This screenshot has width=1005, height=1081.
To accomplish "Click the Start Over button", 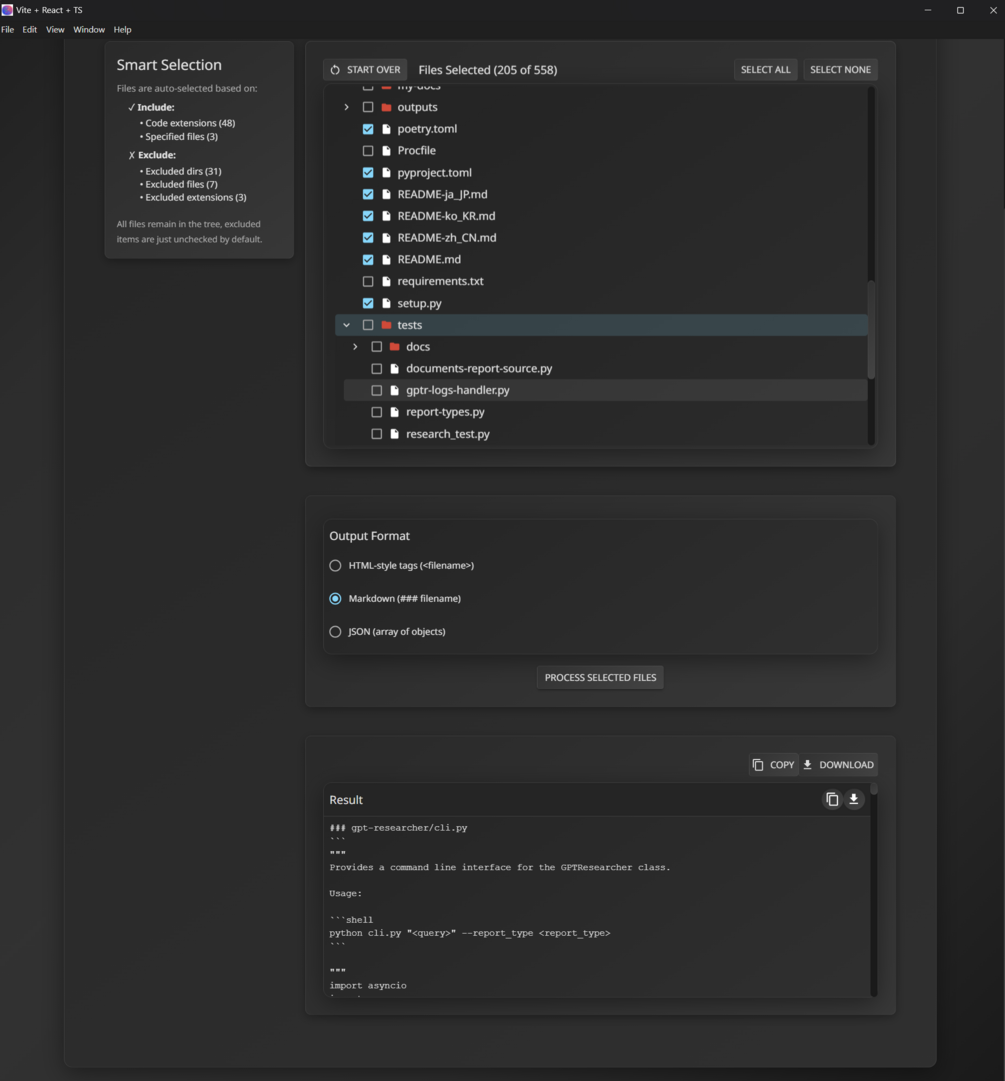I will click(x=365, y=70).
